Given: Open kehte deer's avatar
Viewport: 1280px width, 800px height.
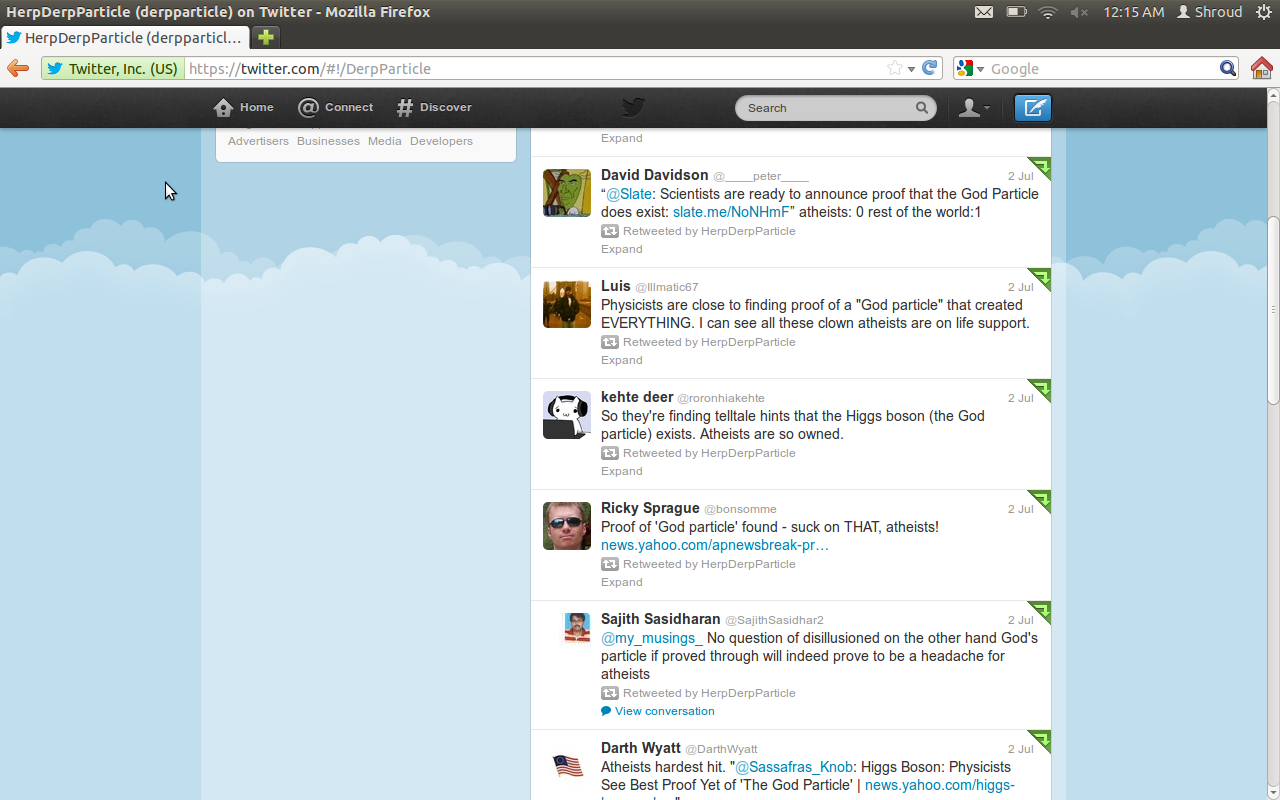Looking at the screenshot, I should coord(567,415).
